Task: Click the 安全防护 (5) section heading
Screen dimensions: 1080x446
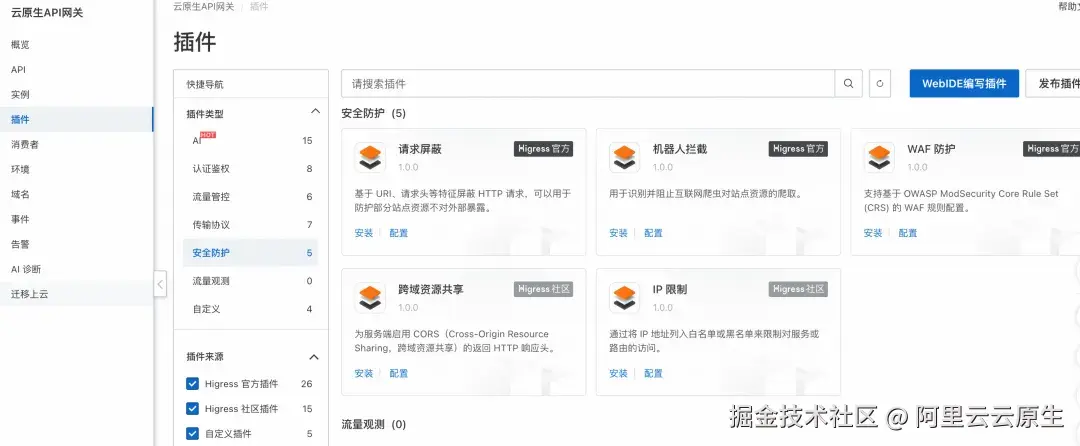Action: click(374, 113)
